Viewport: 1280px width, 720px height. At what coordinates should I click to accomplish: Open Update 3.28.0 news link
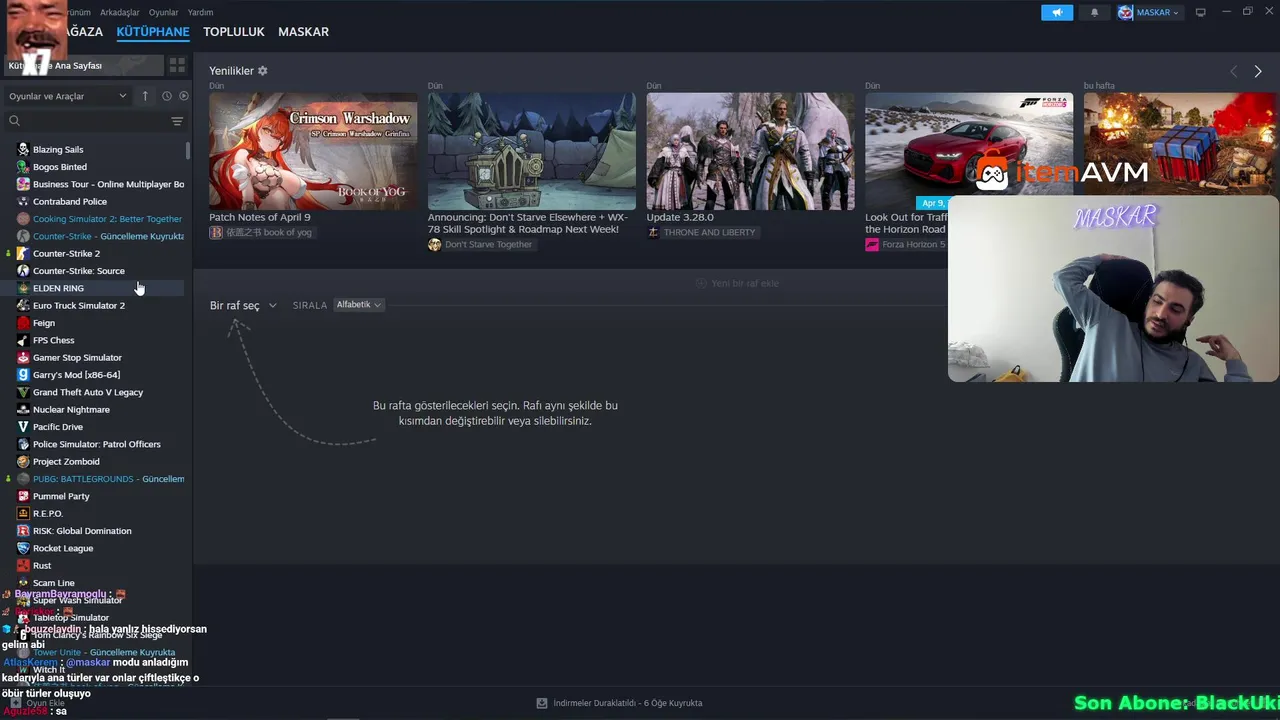tap(680, 217)
